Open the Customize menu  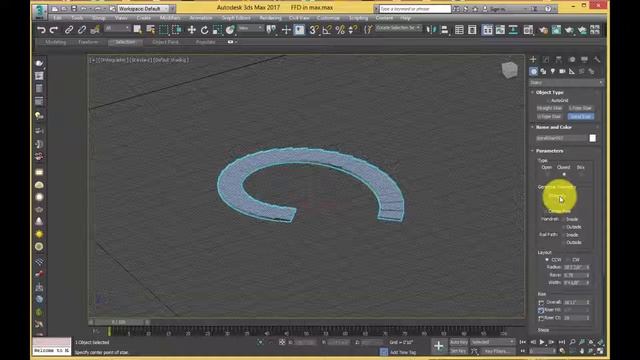[x=328, y=18]
